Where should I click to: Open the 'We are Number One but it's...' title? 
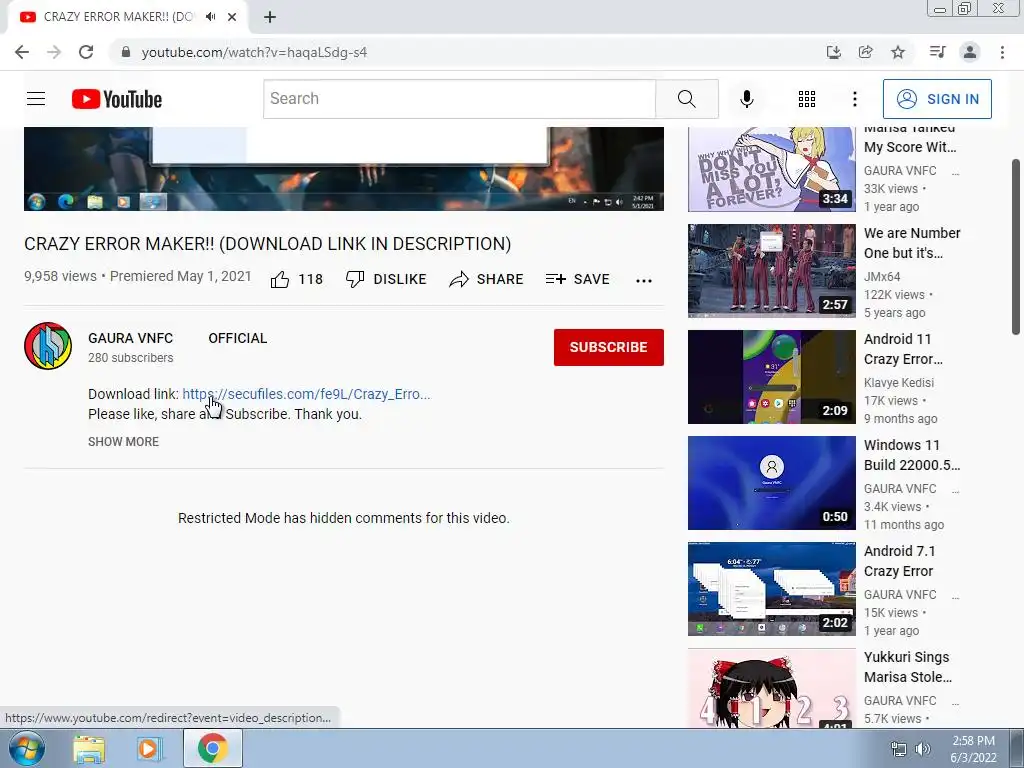click(912, 243)
